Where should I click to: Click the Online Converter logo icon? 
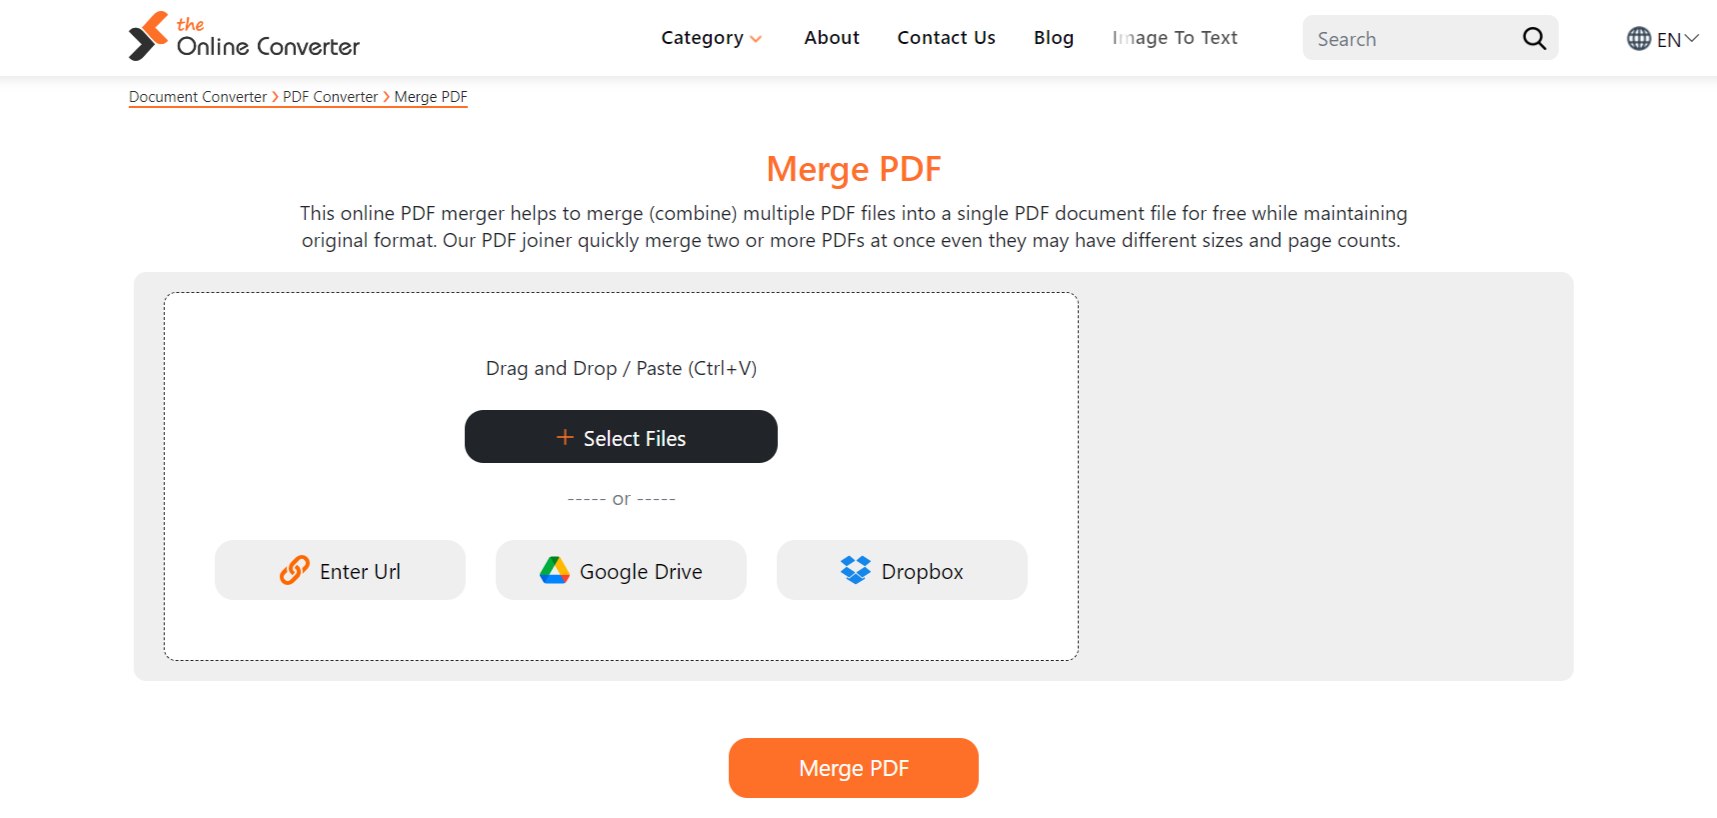pos(148,36)
